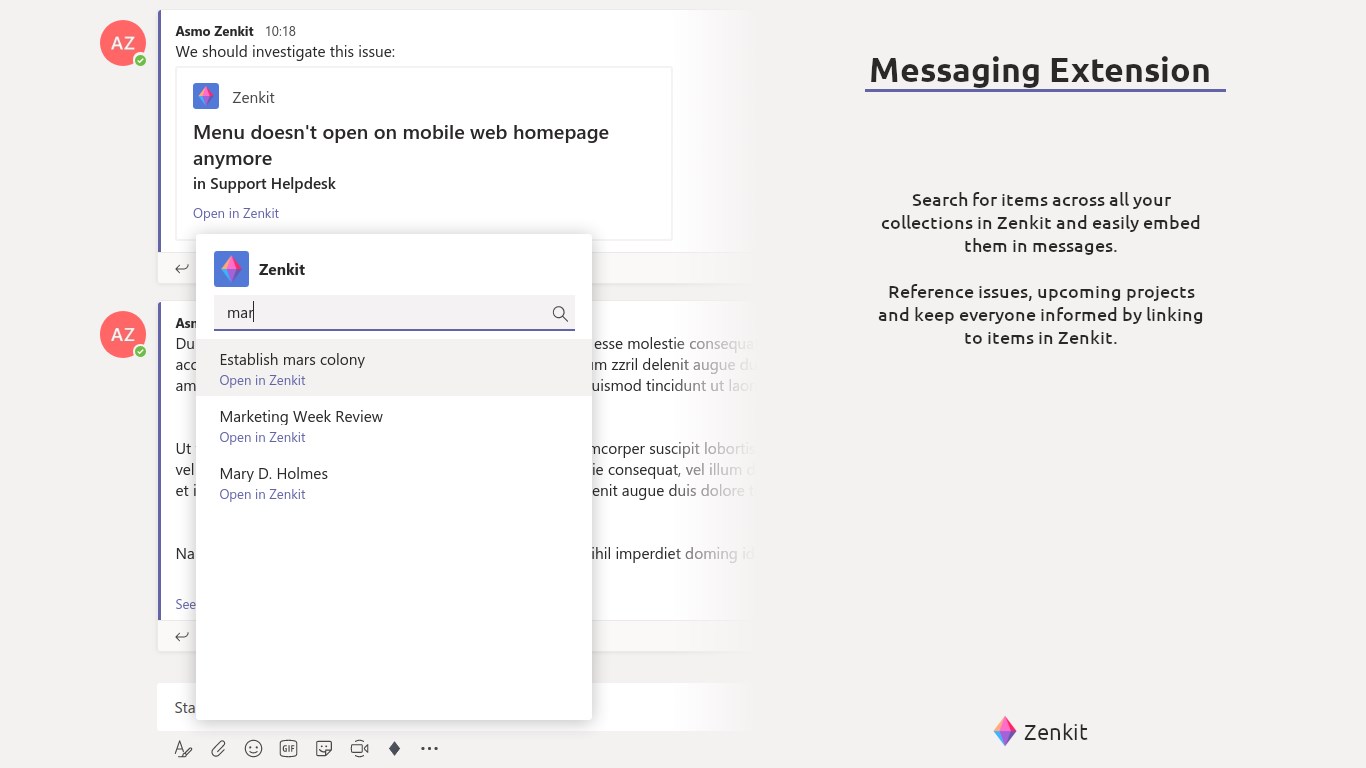This screenshot has height=768, width=1366.
Task: Click the 10:18 message timestamp
Action: click(x=280, y=31)
